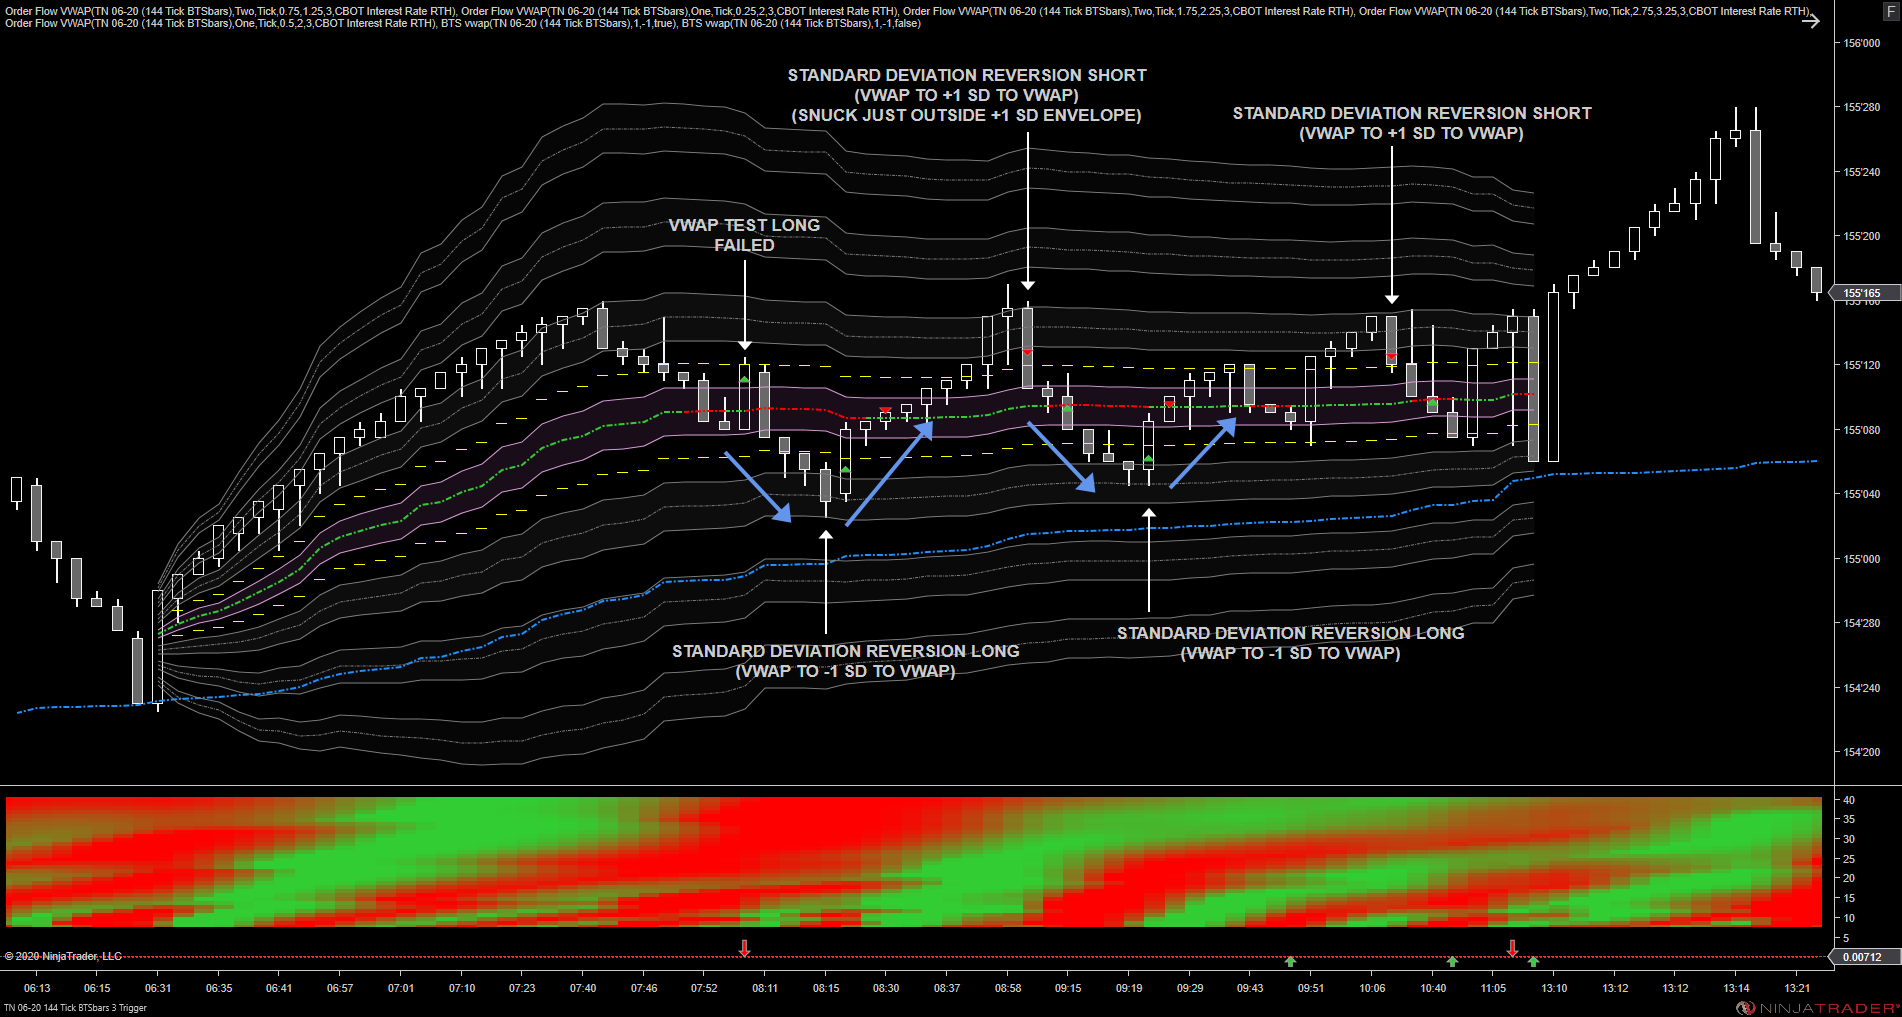Select the green up signal arrow near 13:10
Viewport: 1902px width, 1017px height.
click(1533, 962)
